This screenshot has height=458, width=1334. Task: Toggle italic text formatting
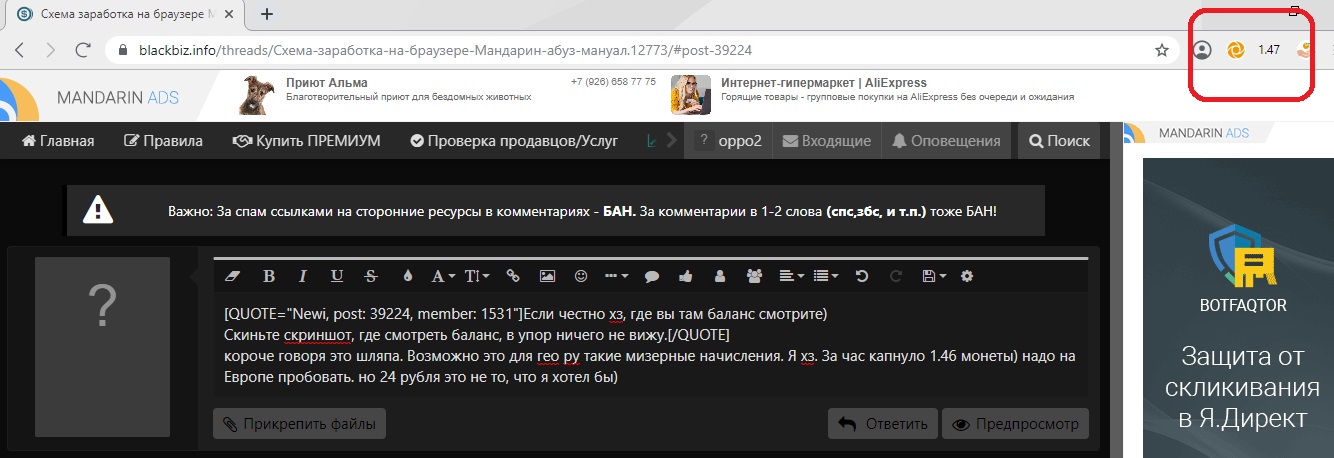click(x=303, y=276)
